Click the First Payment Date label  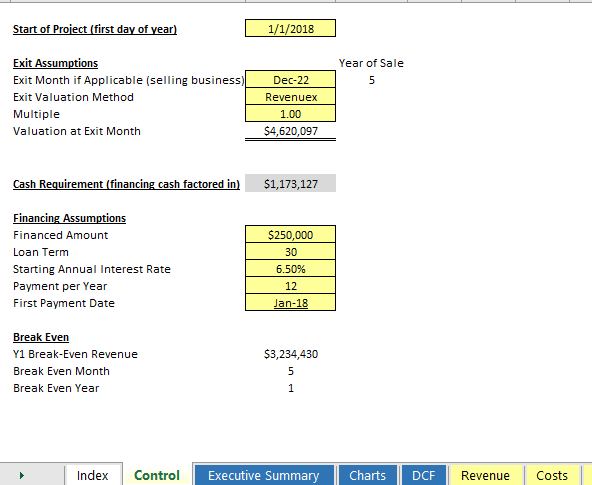[x=64, y=303]
